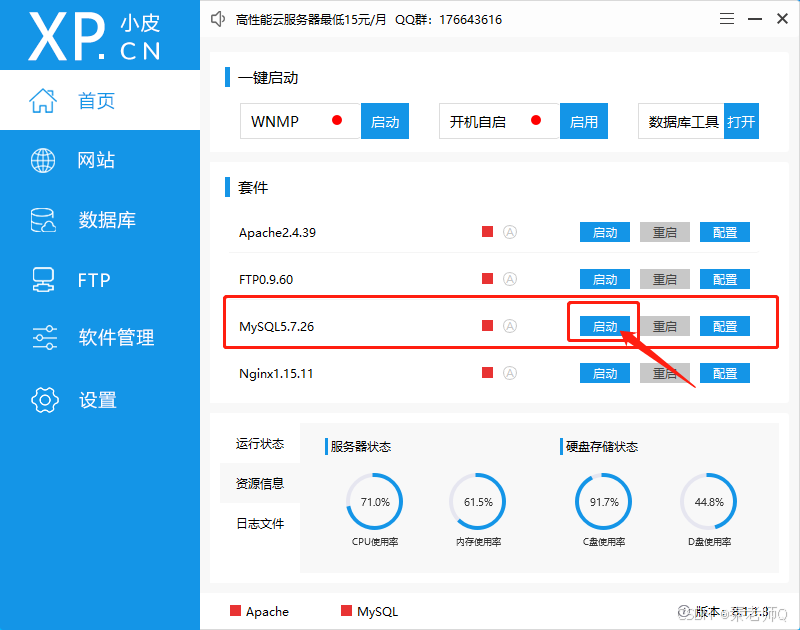
Task: Open the hamburger menu icon
Action: 727,19
